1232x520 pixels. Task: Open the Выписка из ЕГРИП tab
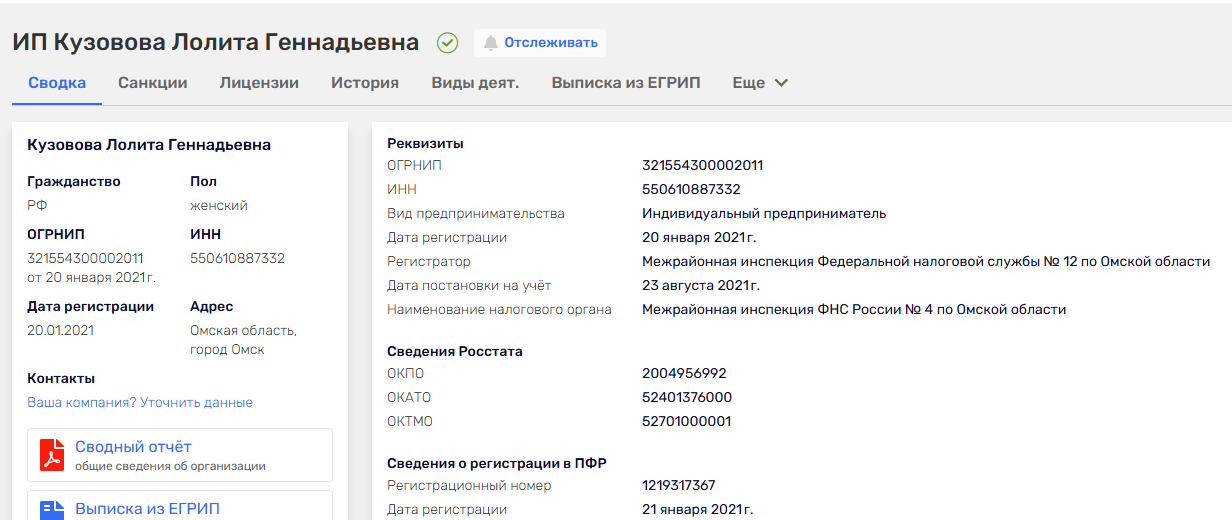click(x=626, y=83)
